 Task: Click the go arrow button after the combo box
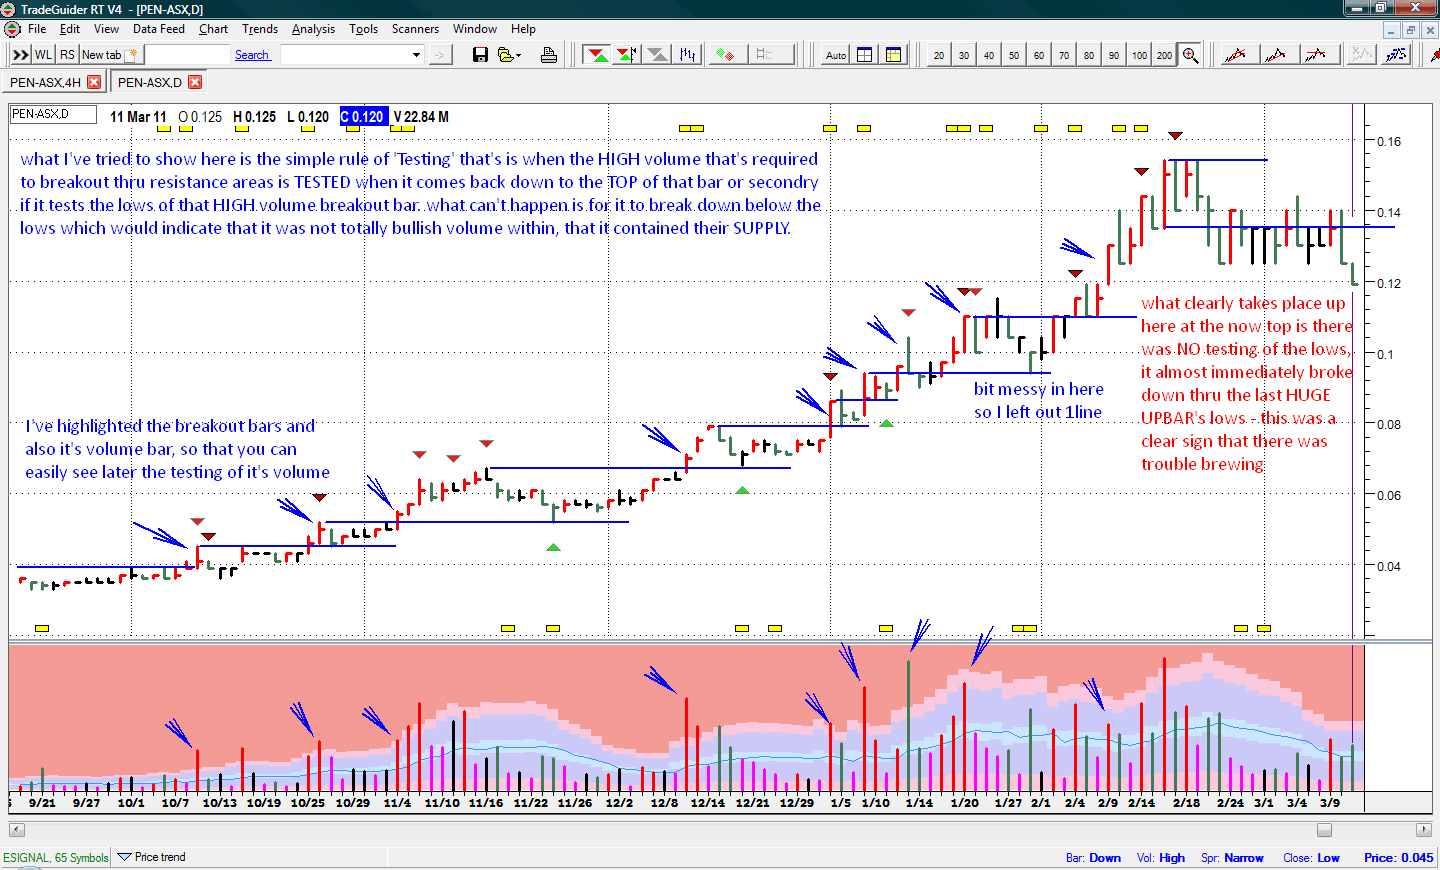[439, 55]
